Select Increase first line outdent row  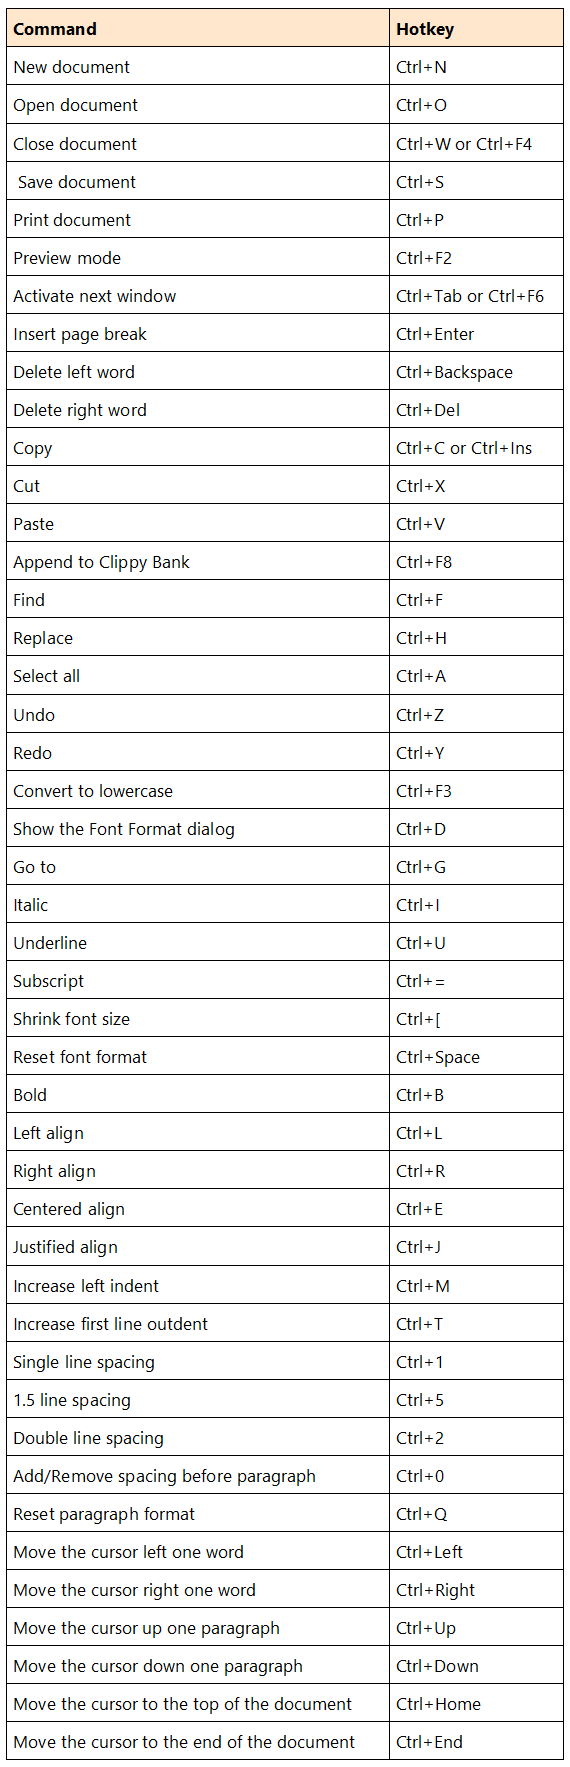point(285,1323)
